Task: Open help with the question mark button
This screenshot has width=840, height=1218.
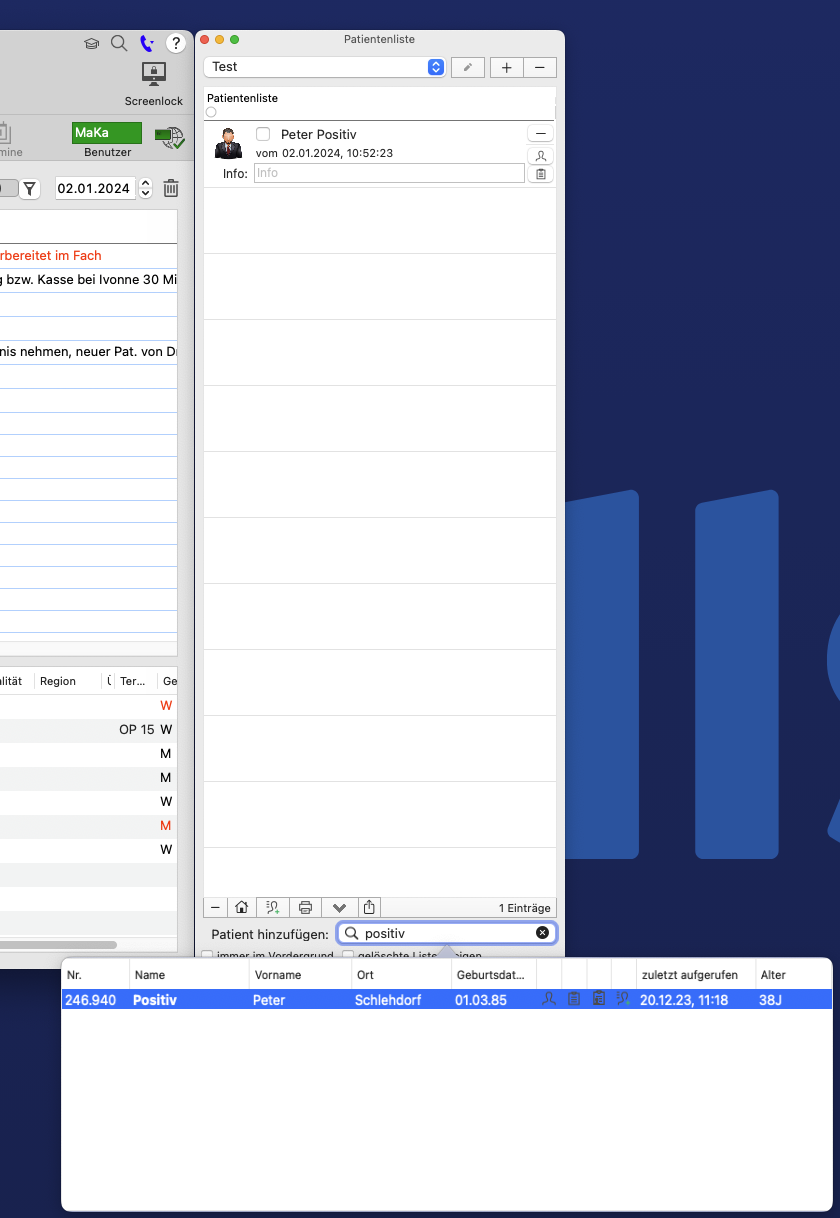Action: (x=175, y=43)
